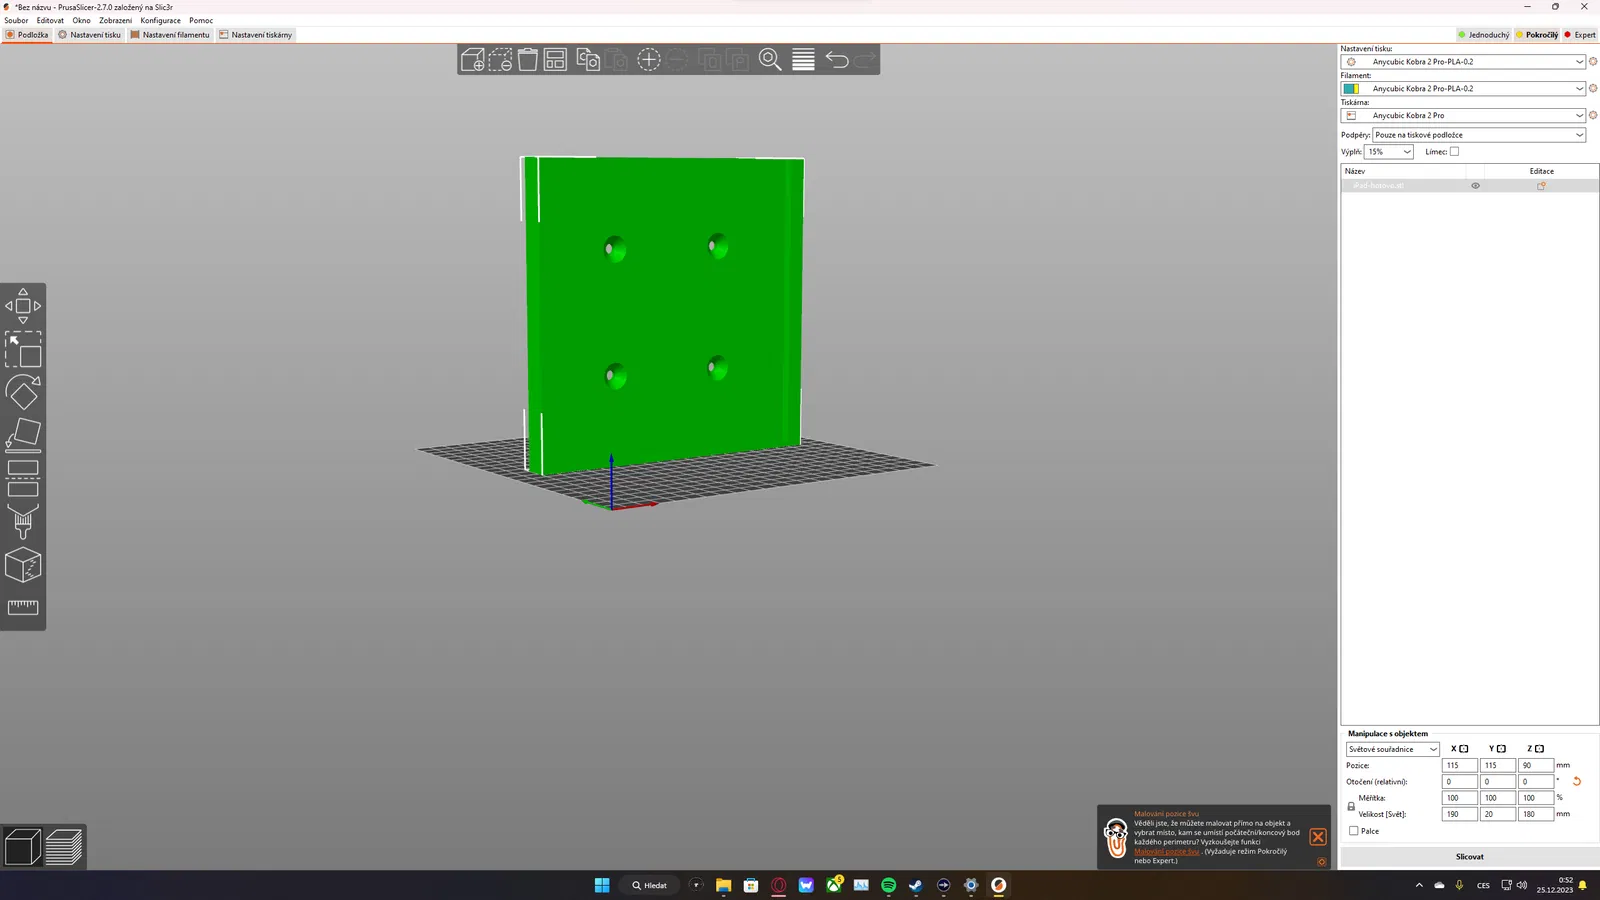
Task: Switch to Nastavení filamentu tab
Action: pyautogui.click(x=170, y=35)
